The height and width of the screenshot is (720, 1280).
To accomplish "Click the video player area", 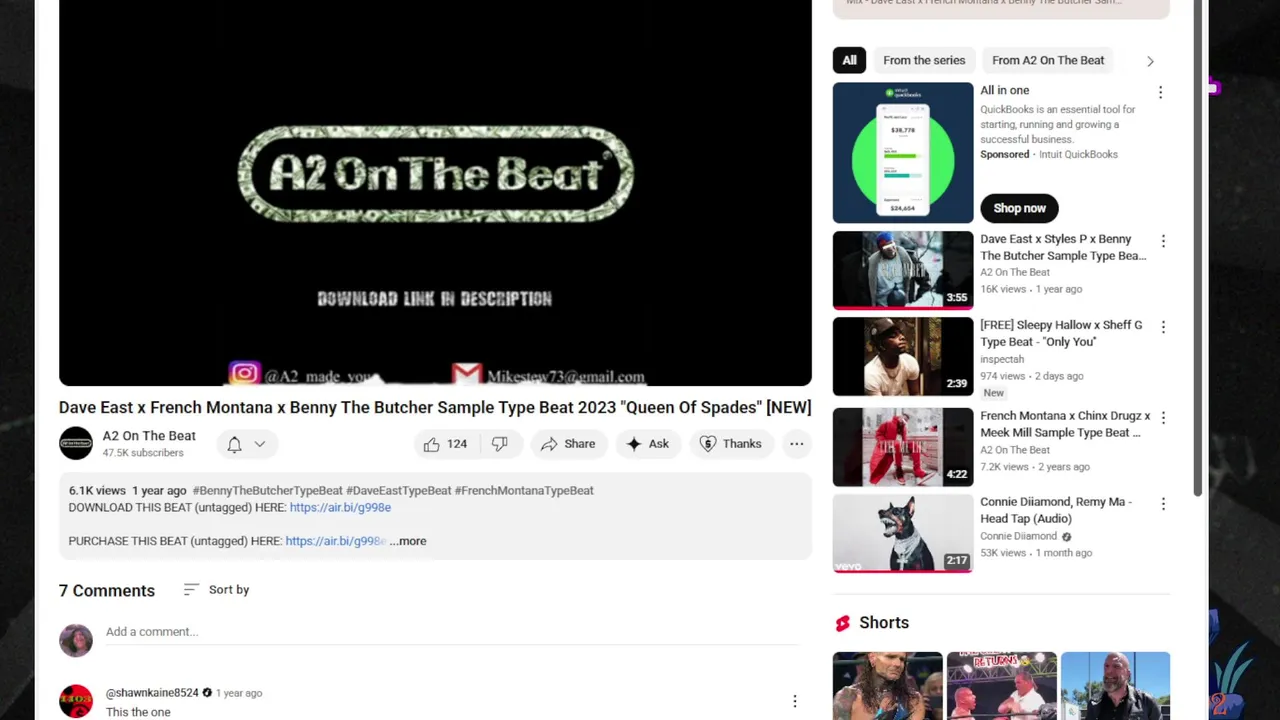I will click(x=435, y=192).
